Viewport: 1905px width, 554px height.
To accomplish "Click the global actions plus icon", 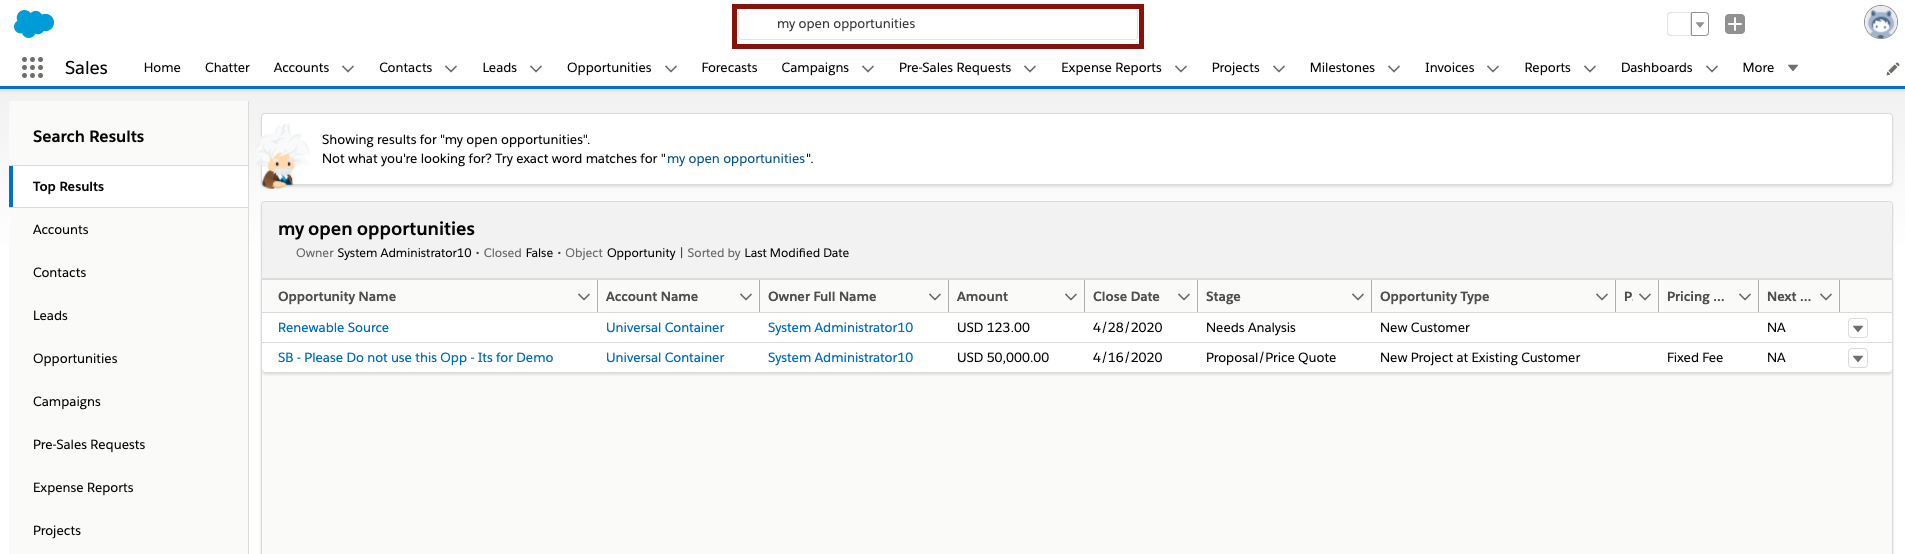I will coord(1735,24).
